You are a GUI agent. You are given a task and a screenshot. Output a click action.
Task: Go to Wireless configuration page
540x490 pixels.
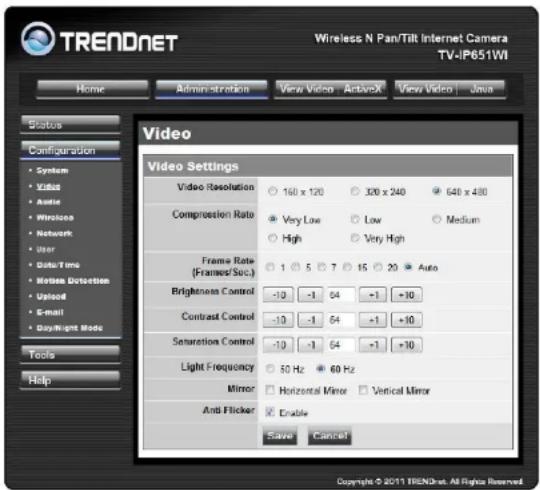(55, 218)
